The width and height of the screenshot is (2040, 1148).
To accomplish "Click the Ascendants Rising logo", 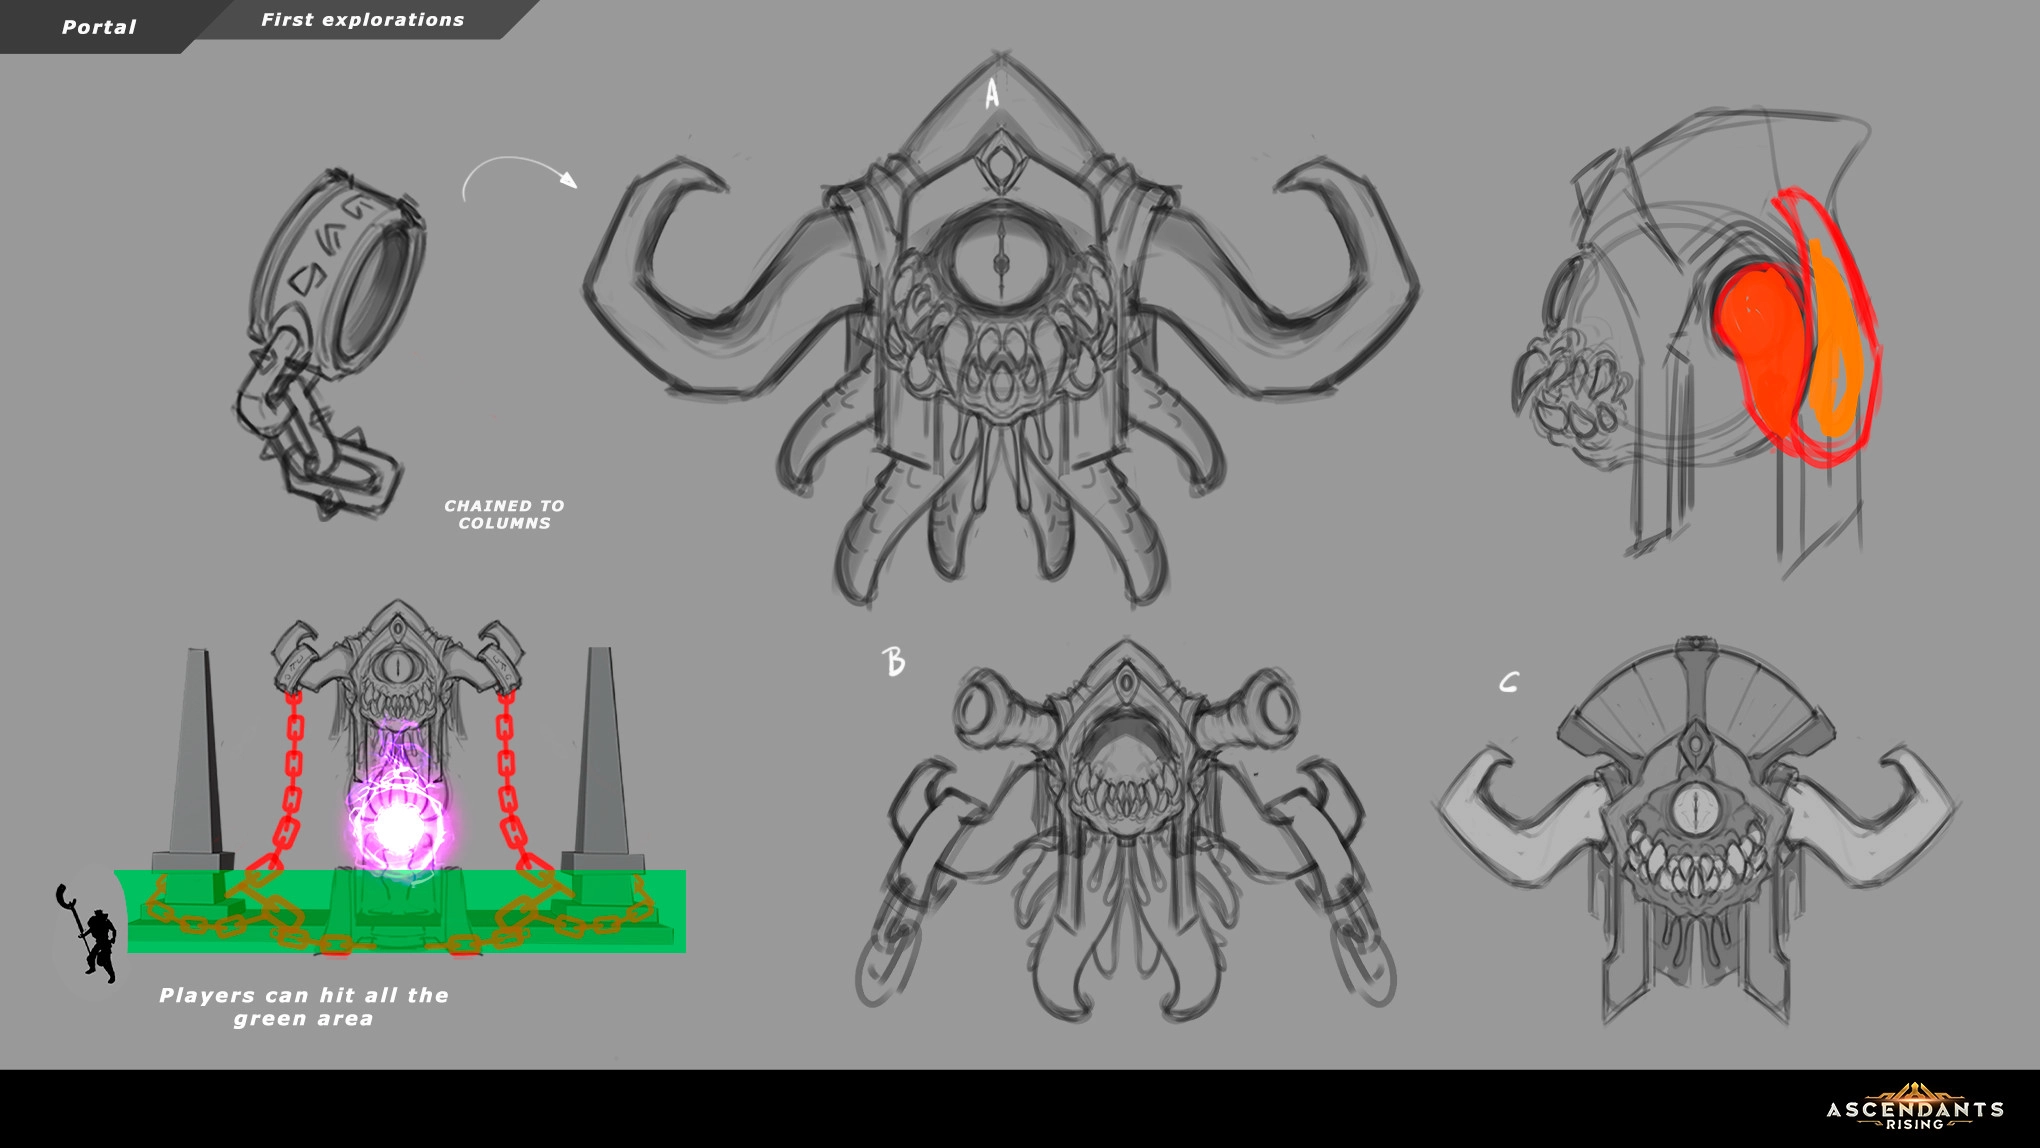I will click(x=1914, y=1107).
